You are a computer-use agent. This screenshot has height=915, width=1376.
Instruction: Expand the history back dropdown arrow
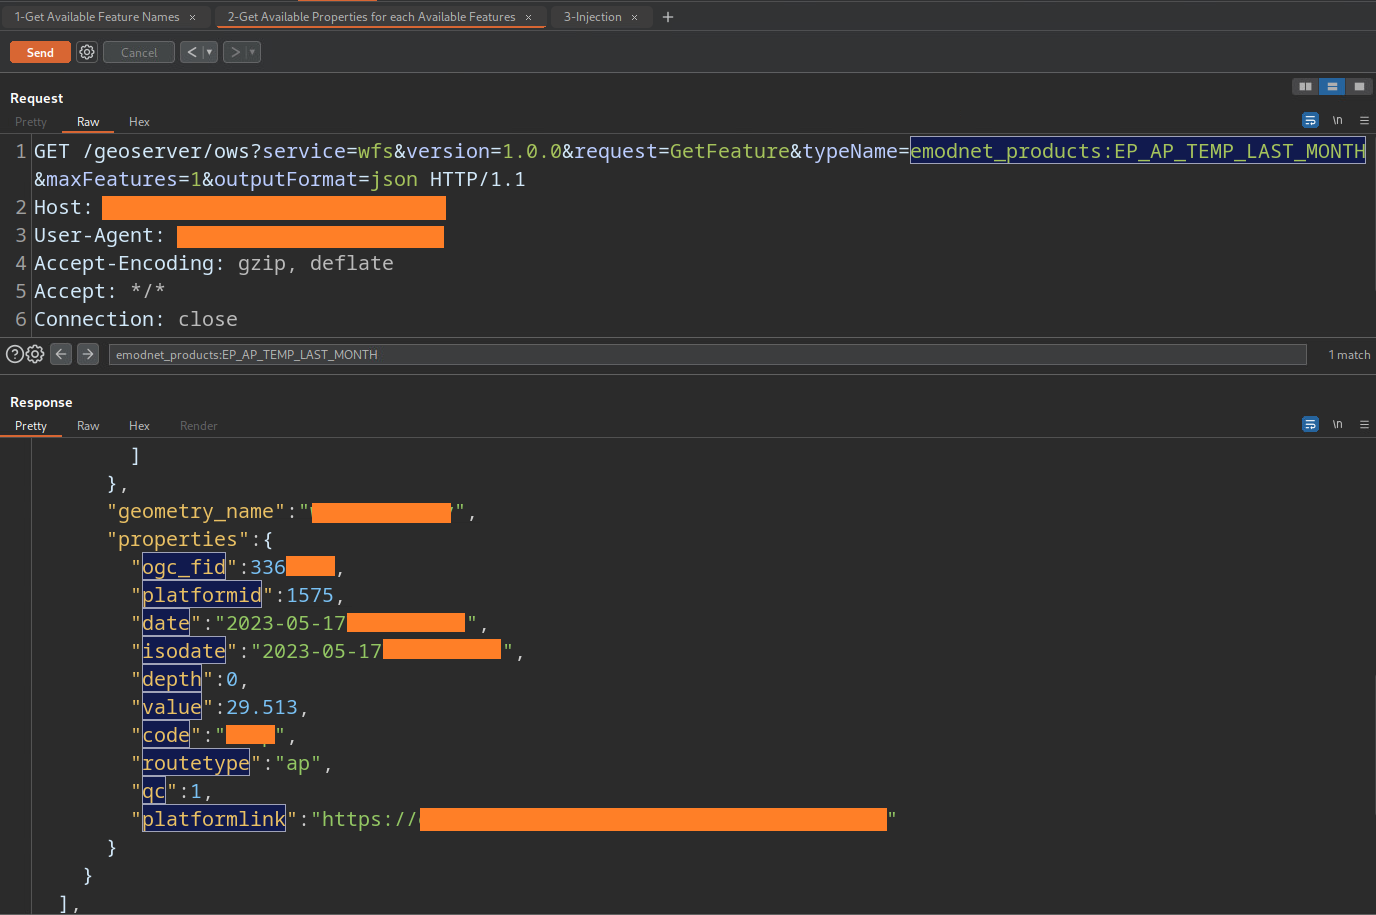tap(209, 52)
